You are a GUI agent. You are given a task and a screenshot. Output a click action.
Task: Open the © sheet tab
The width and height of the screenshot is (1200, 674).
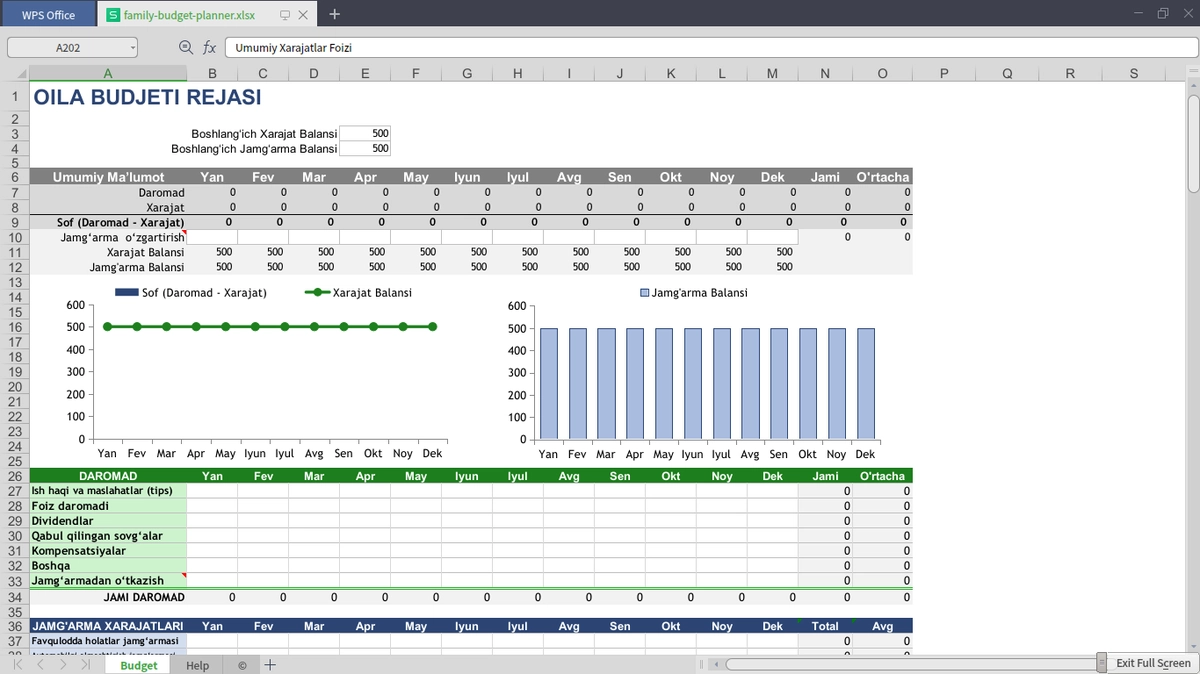pos(242,665)
